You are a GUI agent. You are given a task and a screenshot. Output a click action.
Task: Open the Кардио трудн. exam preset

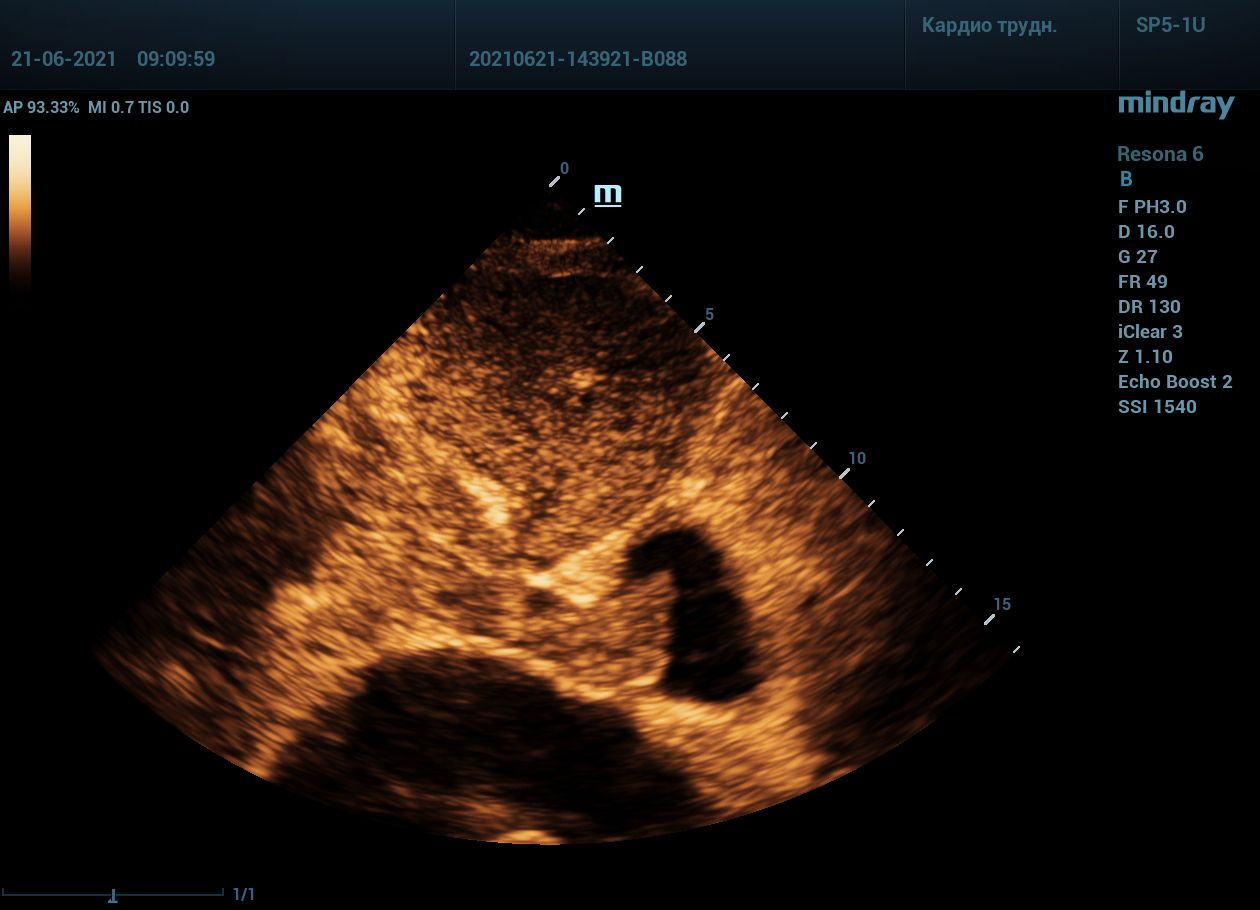(x=988, y=26)
